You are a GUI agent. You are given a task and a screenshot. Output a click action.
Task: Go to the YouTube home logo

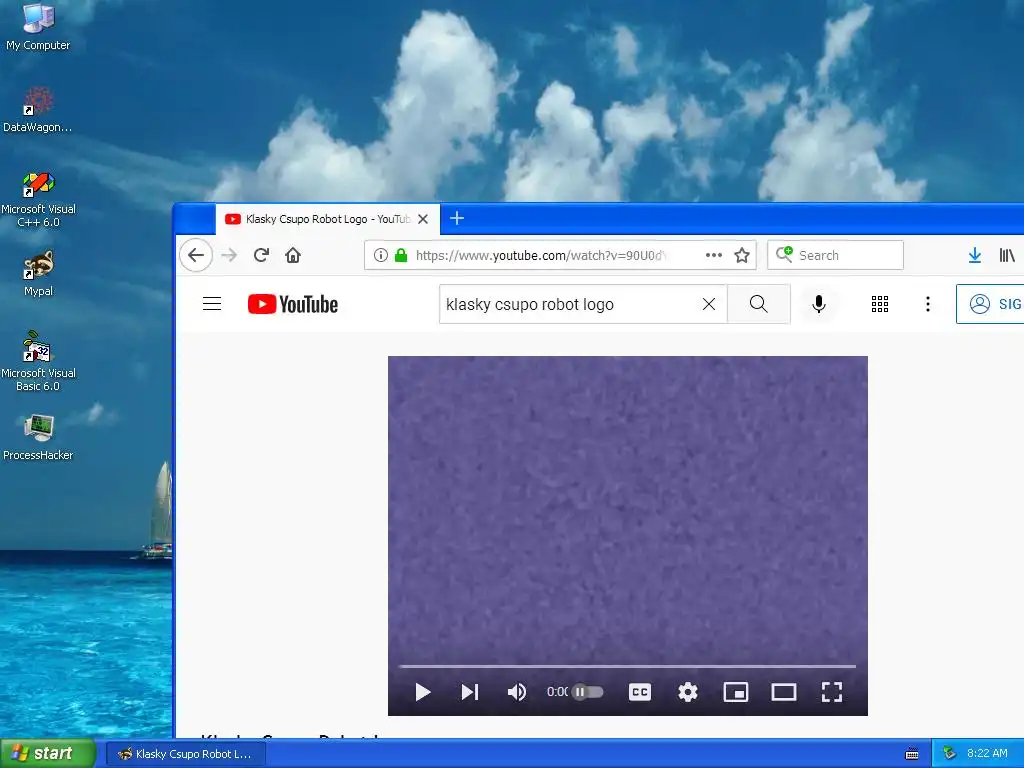pyautogui.click(x=293, y=304)
